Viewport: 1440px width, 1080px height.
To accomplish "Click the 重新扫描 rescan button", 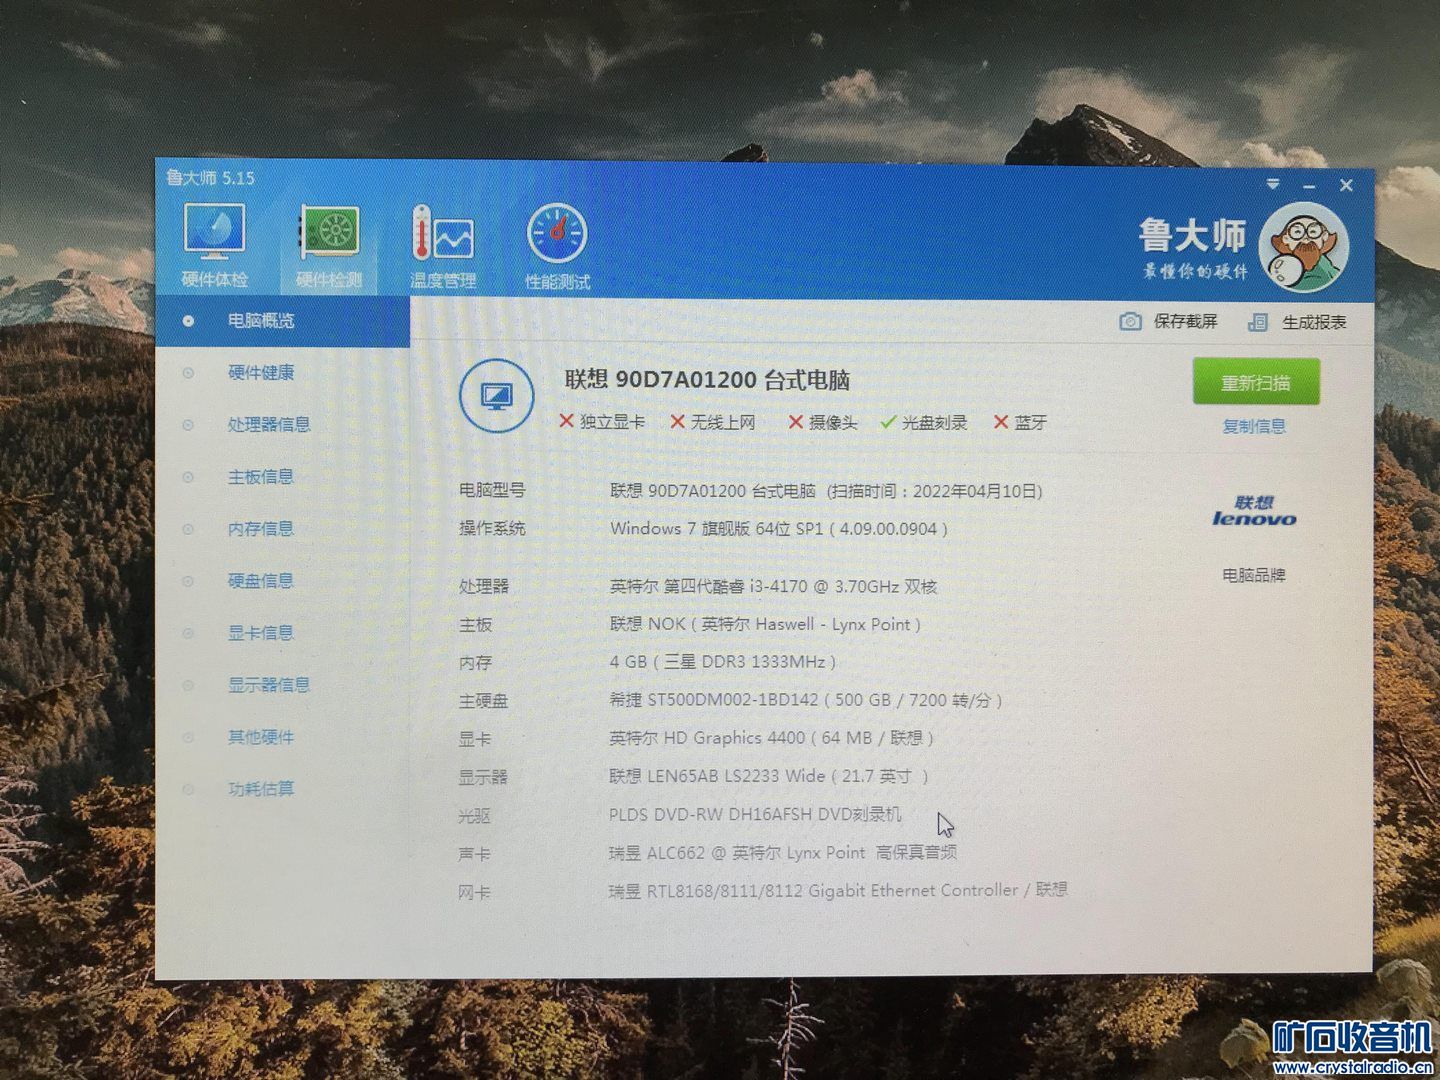I will click(x=1256, y=382).
